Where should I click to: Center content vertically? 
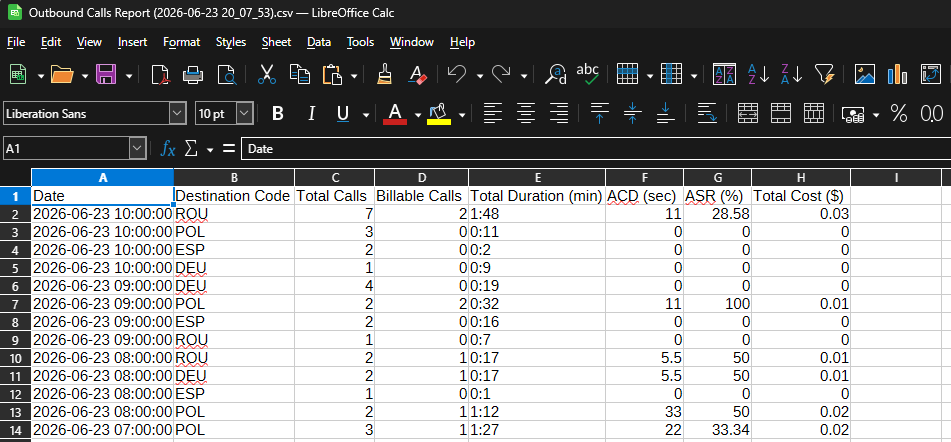633,113
